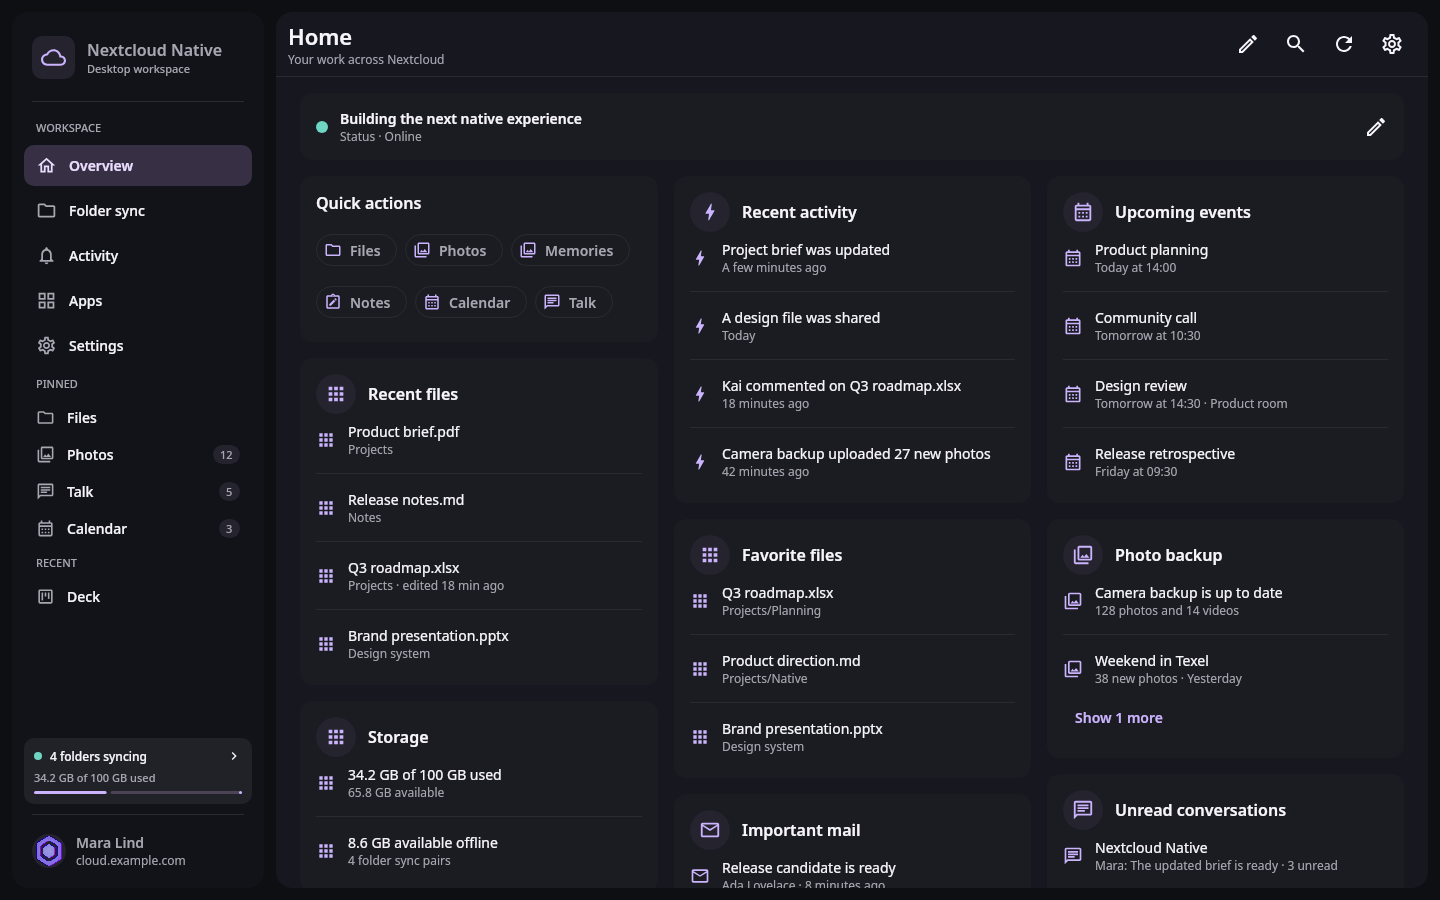1440x900 pixels.
Task: Expand the 4 folders syncing chevron
Action: pyautogui.click(x=234, y=756)
